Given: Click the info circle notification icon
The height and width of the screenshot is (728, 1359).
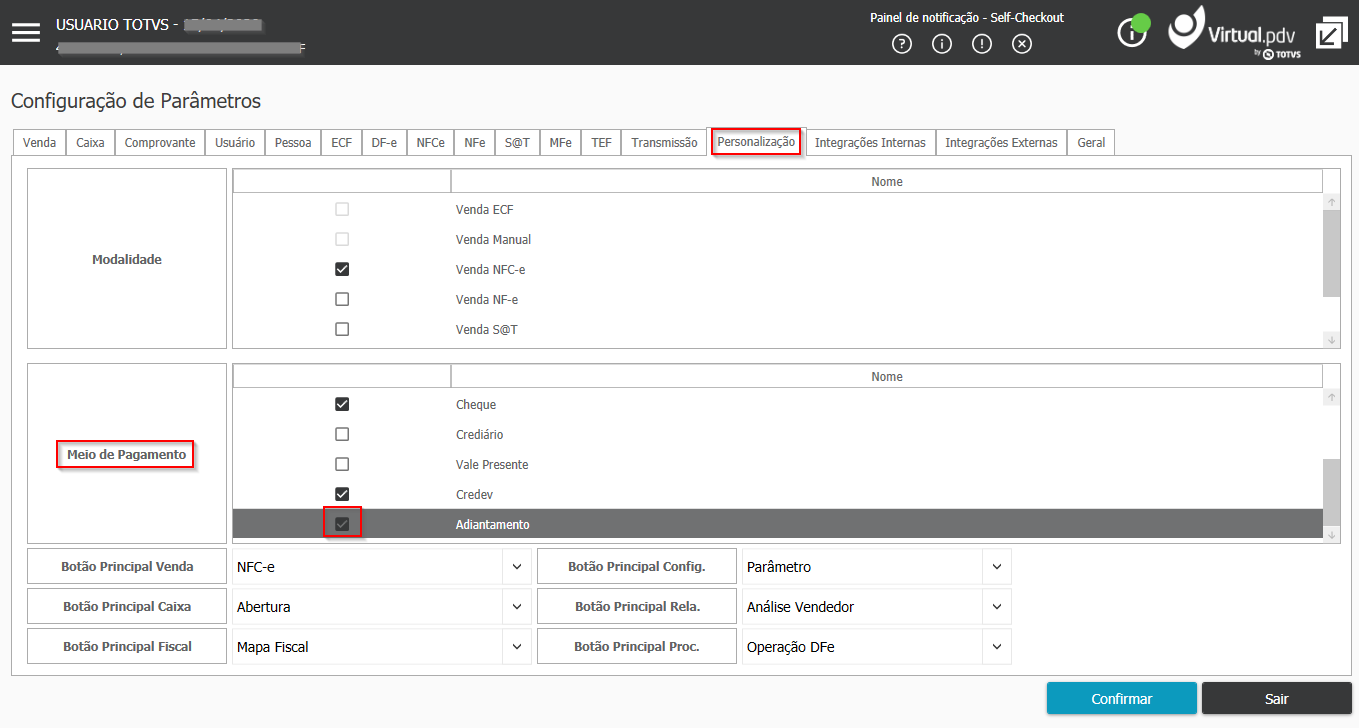Looking at the screenshot, I should (942, 44).
